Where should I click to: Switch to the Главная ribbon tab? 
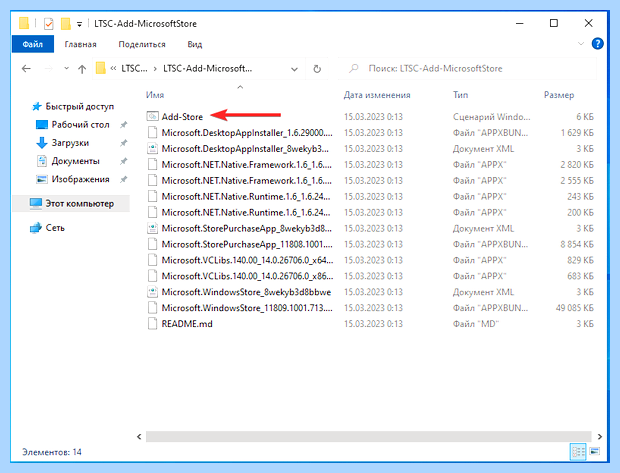click(81, 44)
